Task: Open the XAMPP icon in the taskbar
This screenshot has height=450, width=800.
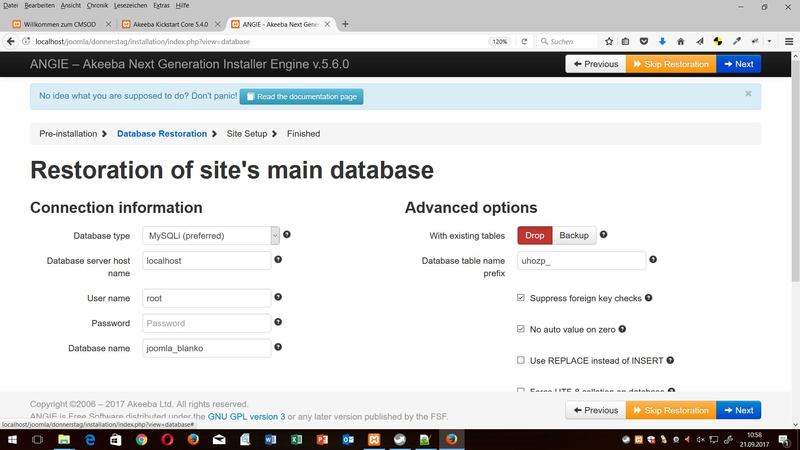Action: pyautogui.click(x=374, y=439)
